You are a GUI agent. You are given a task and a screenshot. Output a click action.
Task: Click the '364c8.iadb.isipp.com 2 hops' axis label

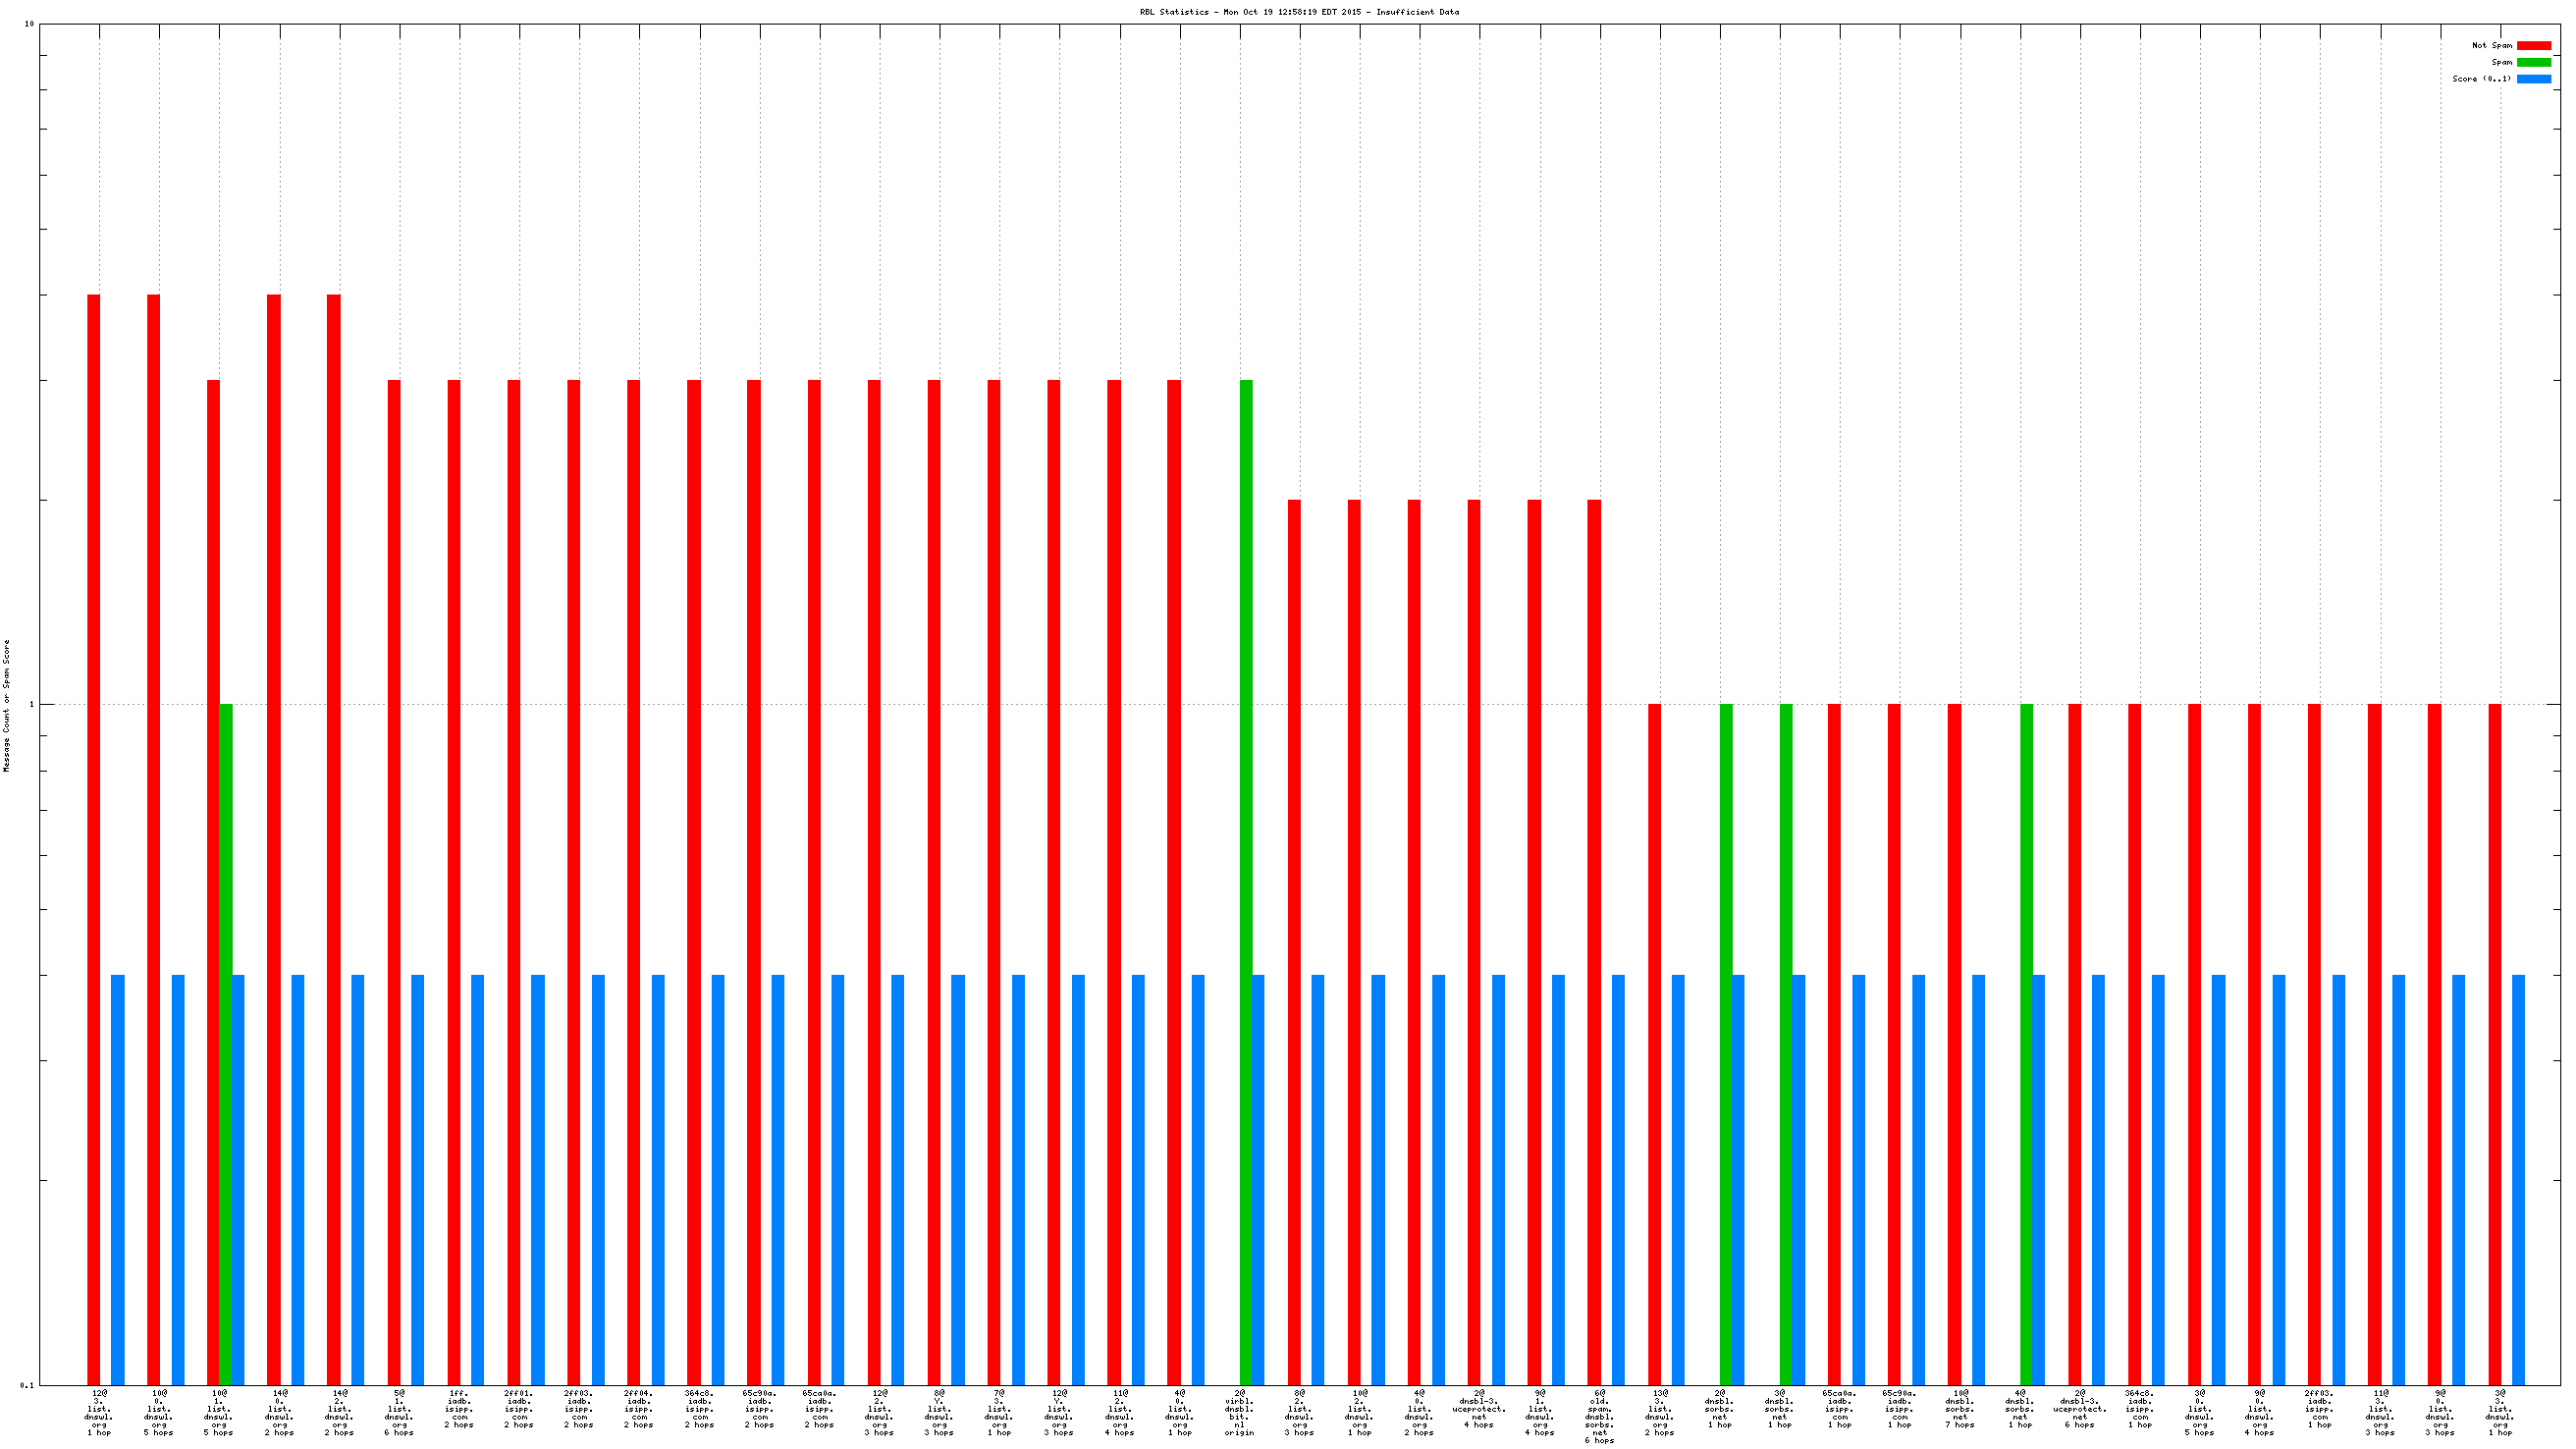[699, 1409]
